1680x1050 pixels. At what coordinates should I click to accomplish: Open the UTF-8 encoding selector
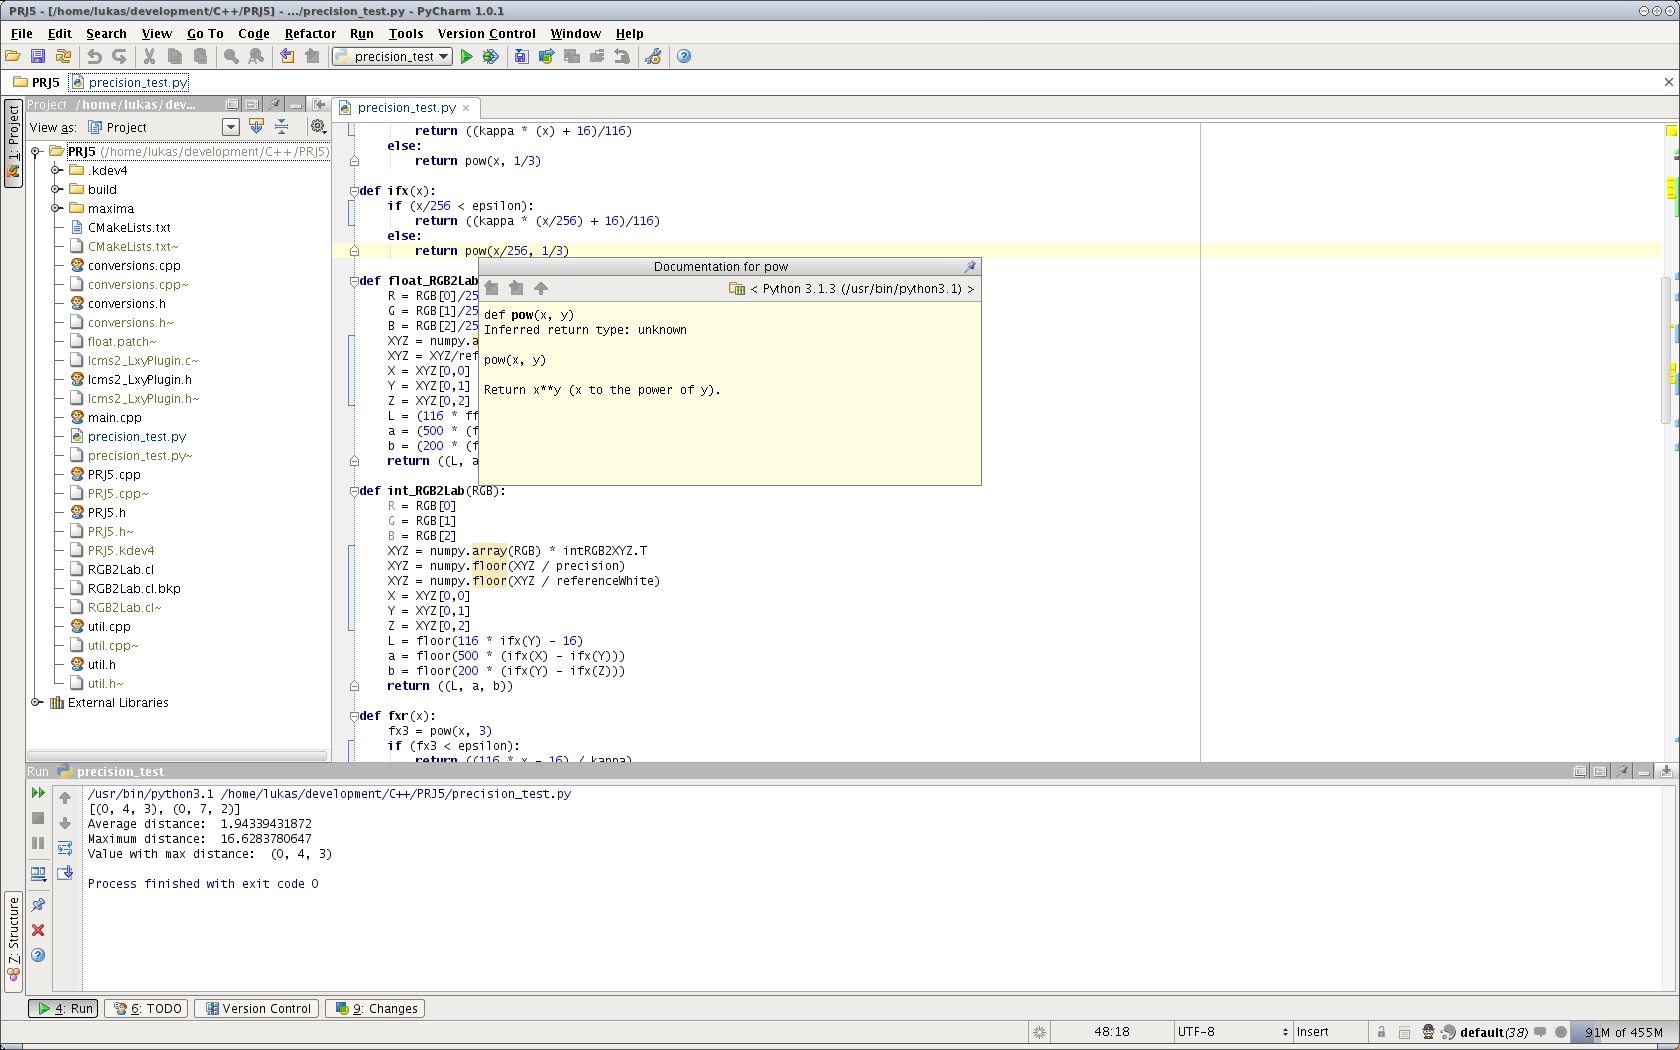pyautogui.click(x=1231, y=1032)
